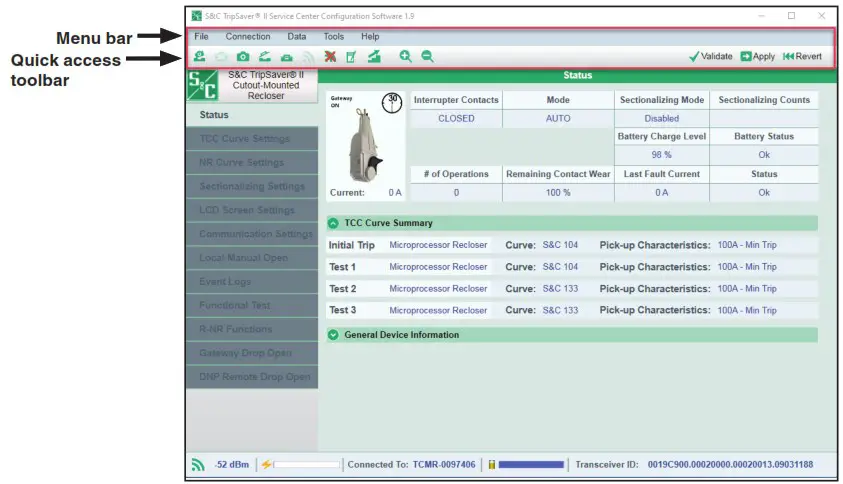This screenshot has height=484, width=843.
Task: Open the Connection menu
Action: (x=248, y=37)
